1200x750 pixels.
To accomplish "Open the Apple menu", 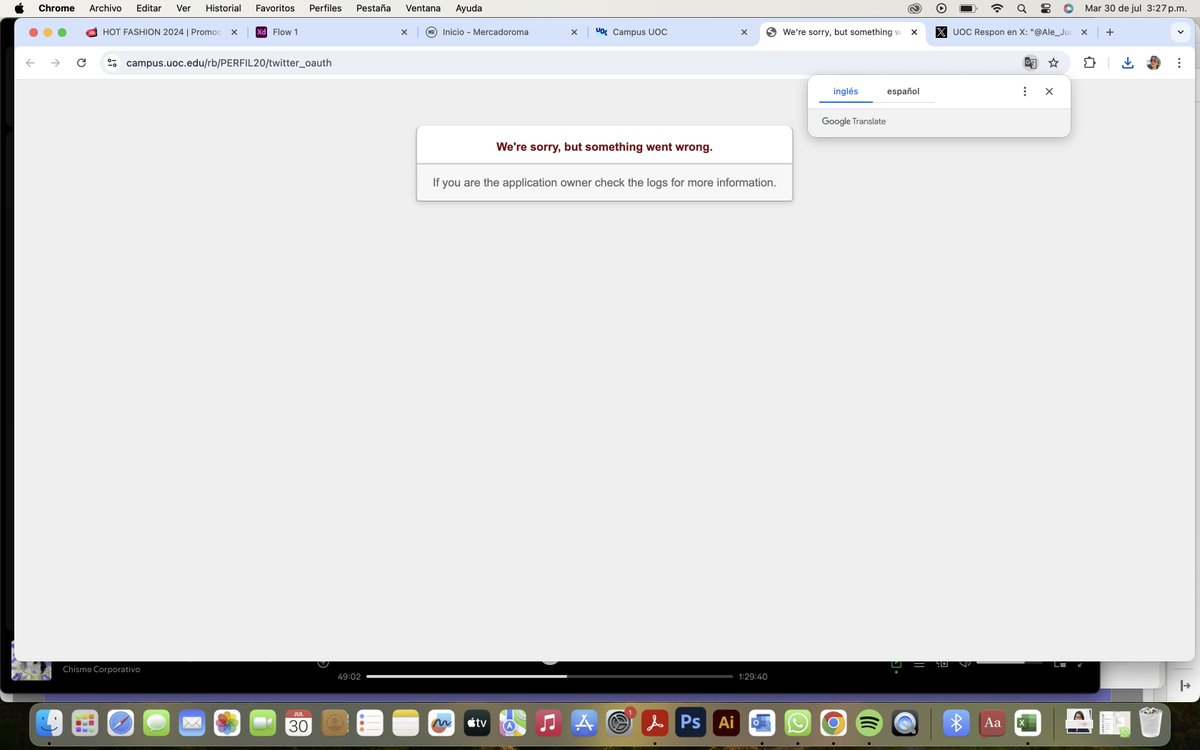I will pyautogui.click(x=19, y=8).
